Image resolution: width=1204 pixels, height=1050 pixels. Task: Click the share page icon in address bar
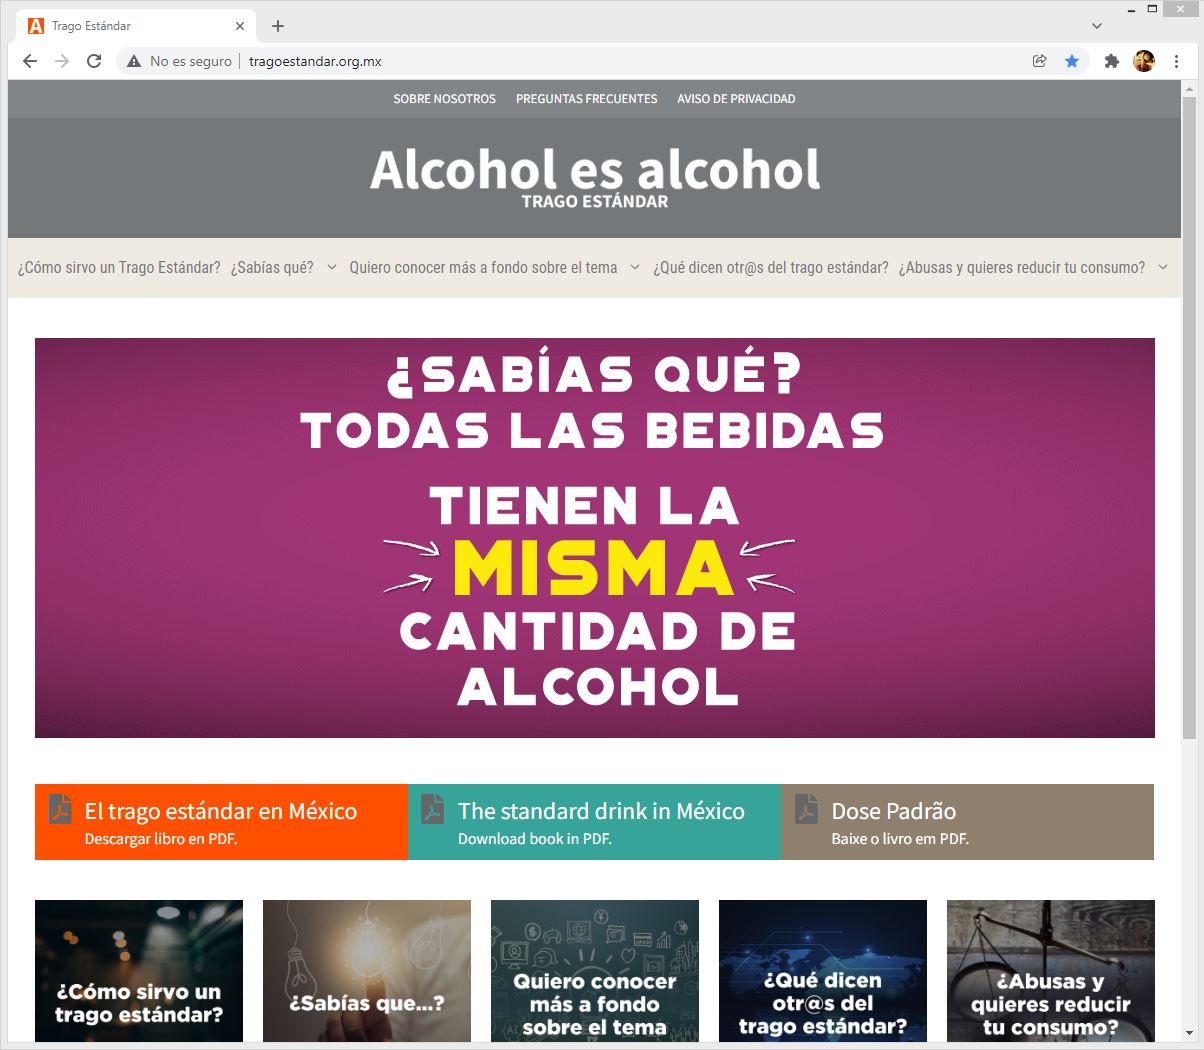coord(1040,61)
